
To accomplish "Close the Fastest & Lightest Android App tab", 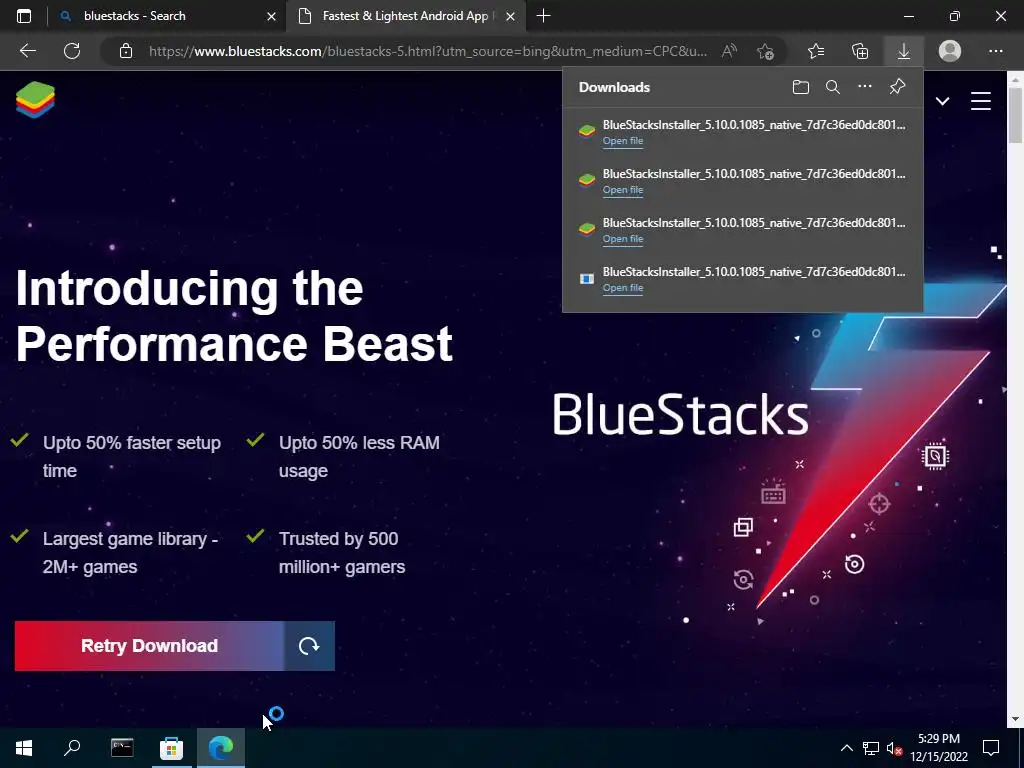I will click(x=511, y=16).
